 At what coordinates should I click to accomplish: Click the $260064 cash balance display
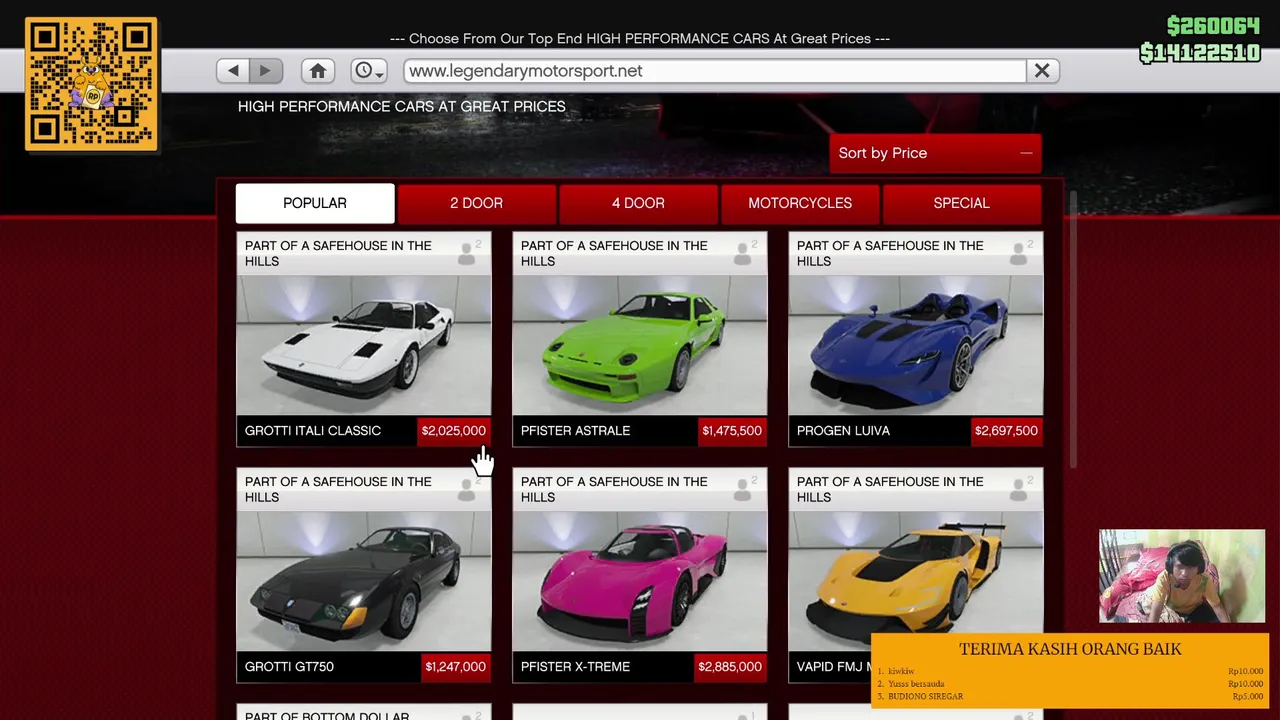[1213, 26]
